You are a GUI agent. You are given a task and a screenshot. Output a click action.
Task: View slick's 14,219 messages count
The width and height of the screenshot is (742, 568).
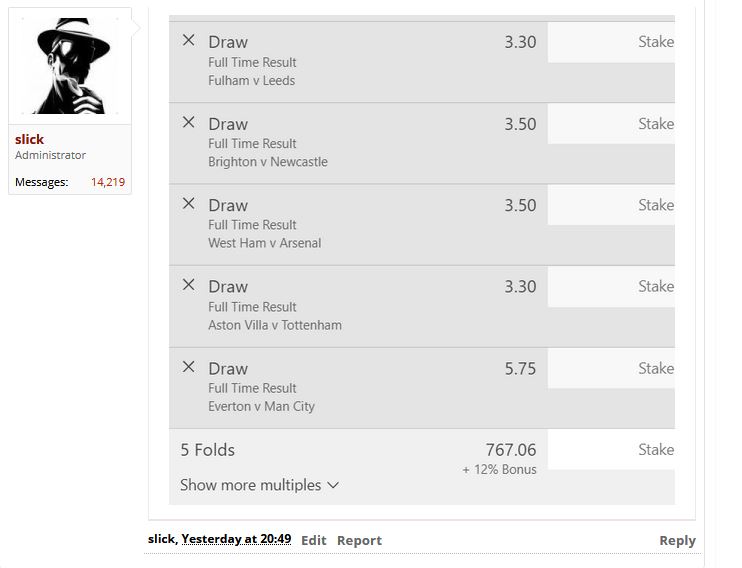point(108,182)
